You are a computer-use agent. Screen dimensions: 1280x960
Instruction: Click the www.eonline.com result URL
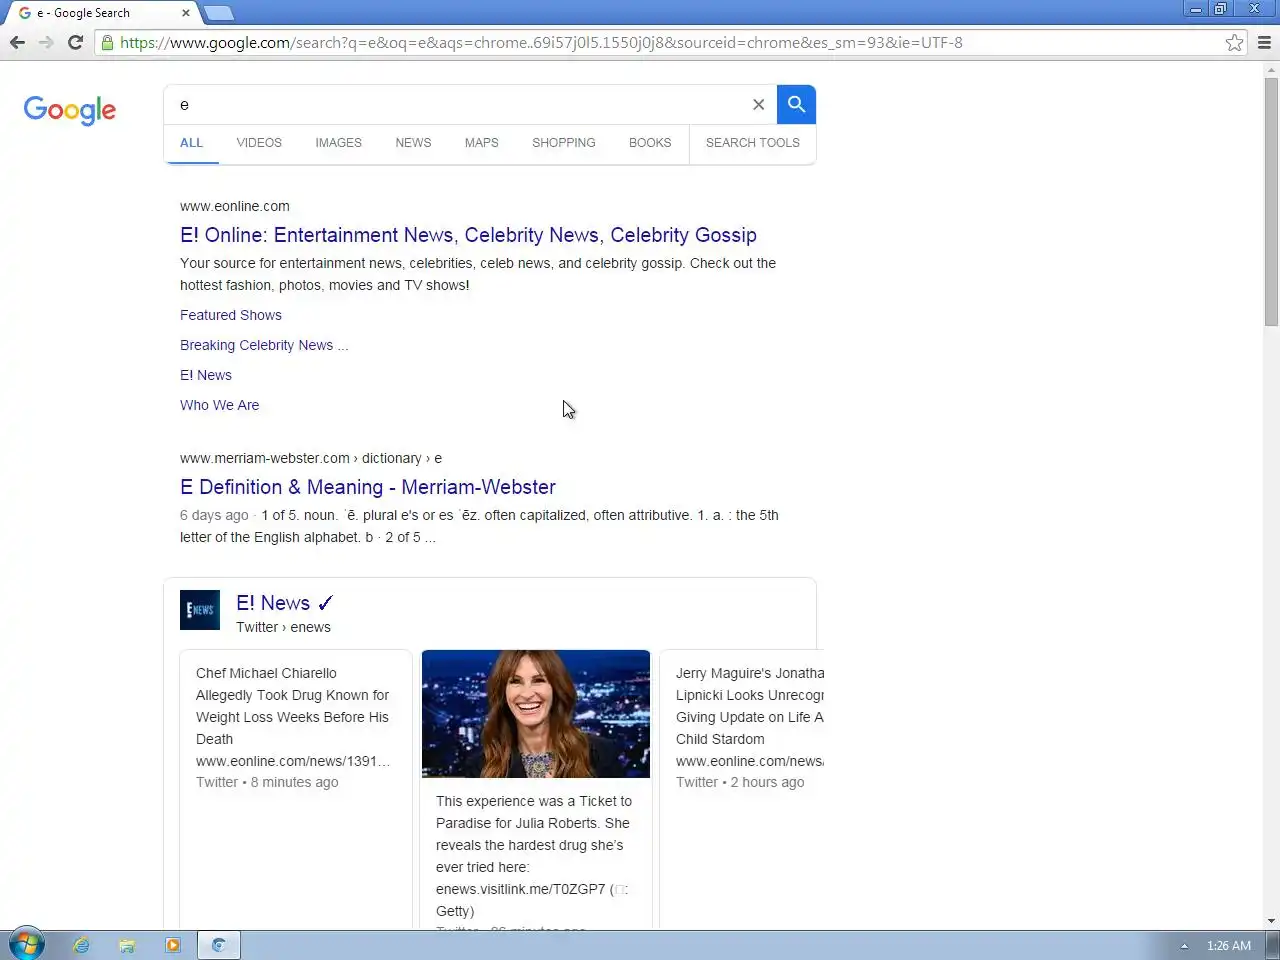[x=235, y=206]
